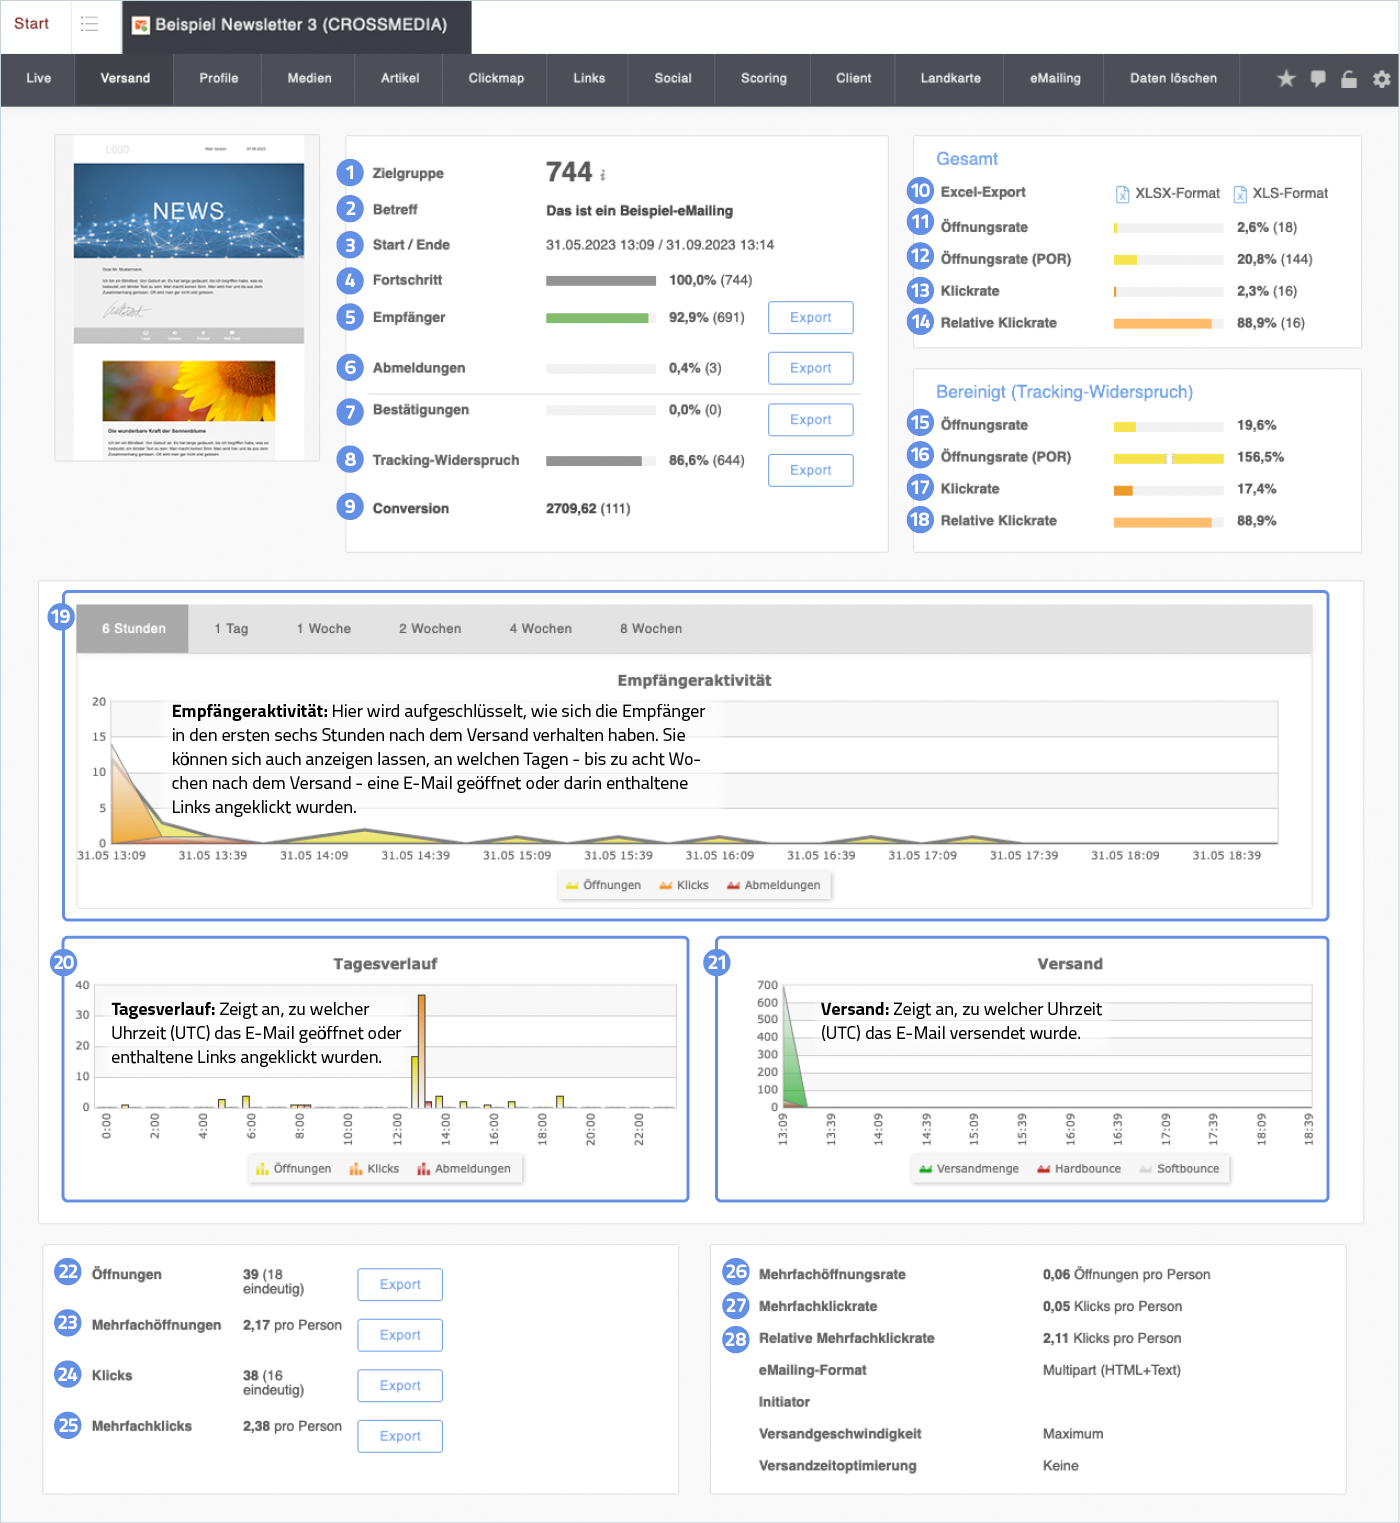
Task: Download the XLSX-Format Excel export
Action: [x=1168, y=193]
